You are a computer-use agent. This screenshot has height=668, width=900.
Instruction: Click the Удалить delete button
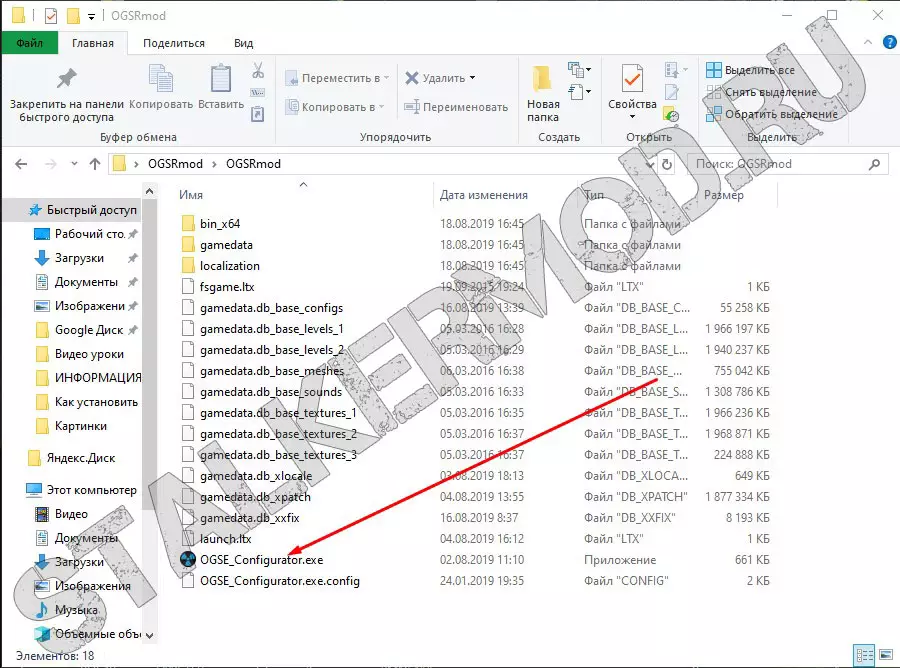pos(440,78)
